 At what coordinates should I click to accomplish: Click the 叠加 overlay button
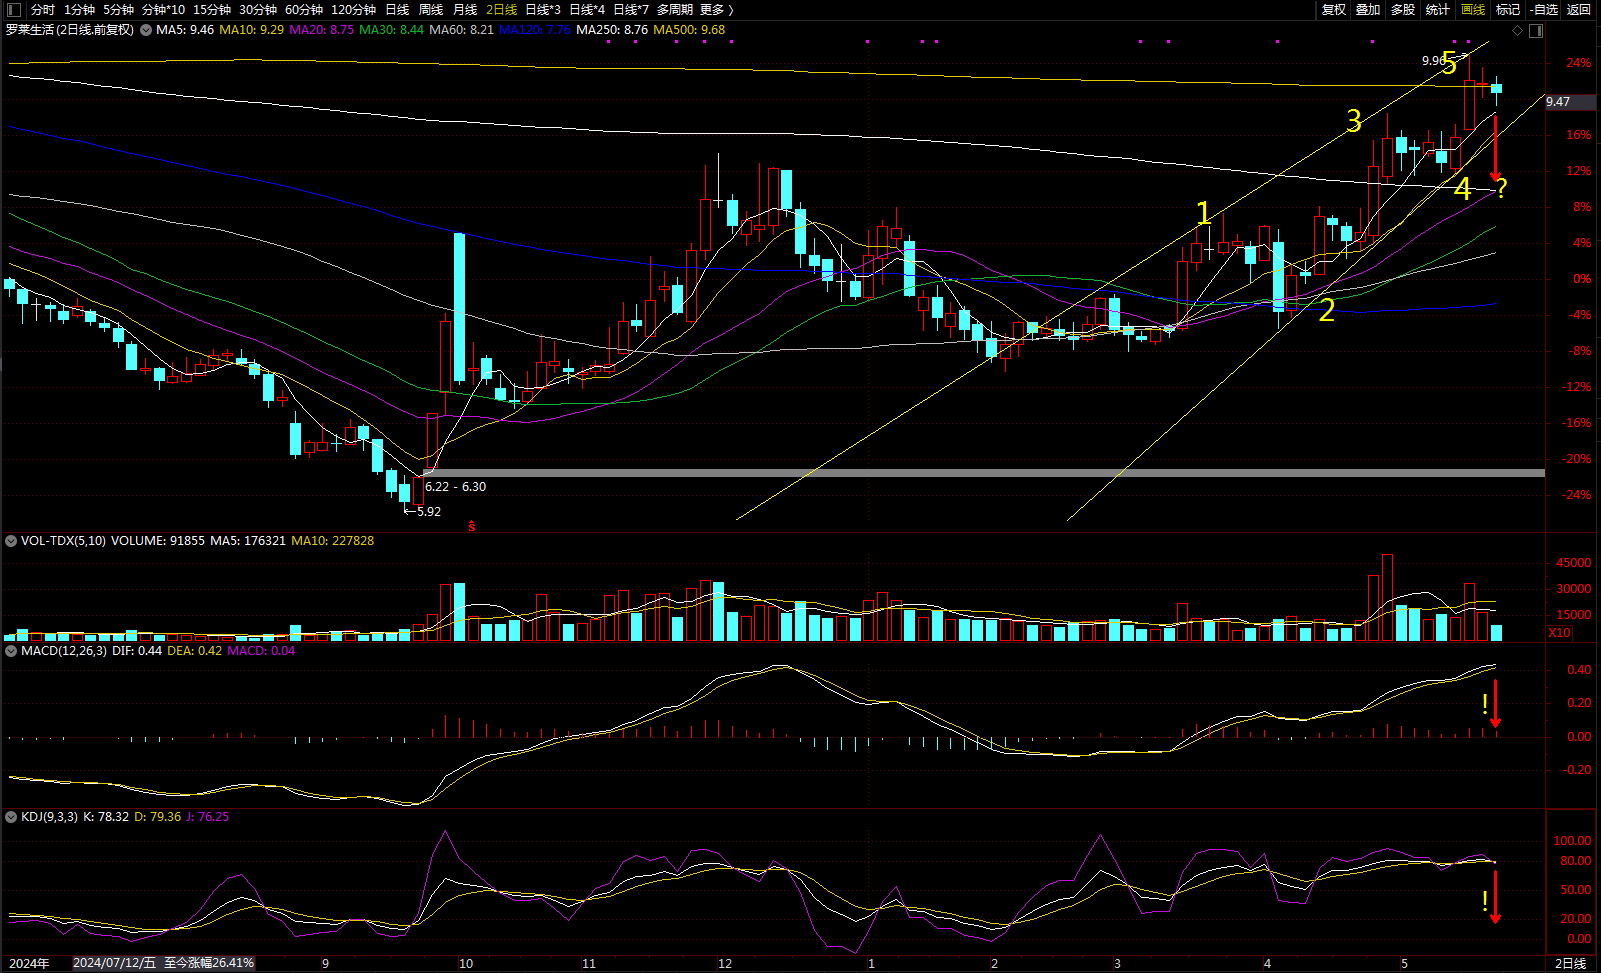coord(1368,9)
